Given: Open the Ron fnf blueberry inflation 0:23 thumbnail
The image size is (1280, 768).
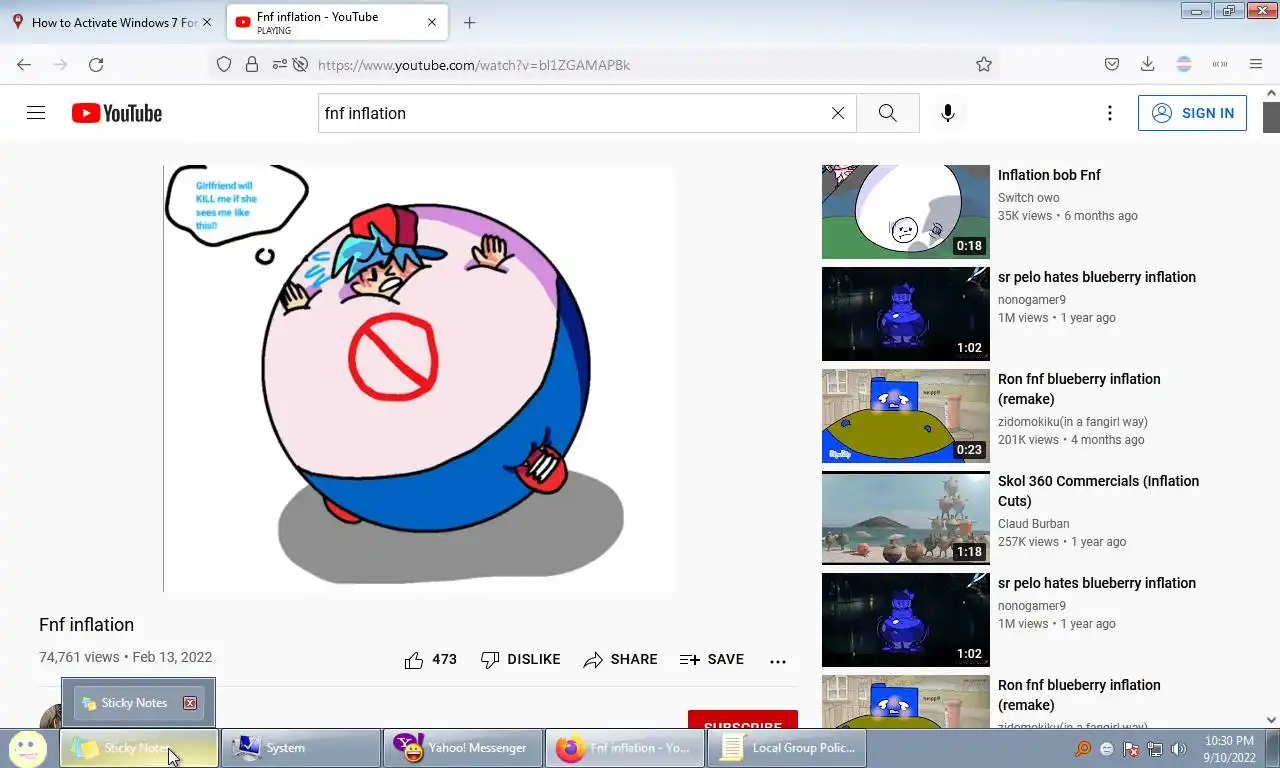Looking at the screenshot, I should pyautogui.click(x=906, y=416).
